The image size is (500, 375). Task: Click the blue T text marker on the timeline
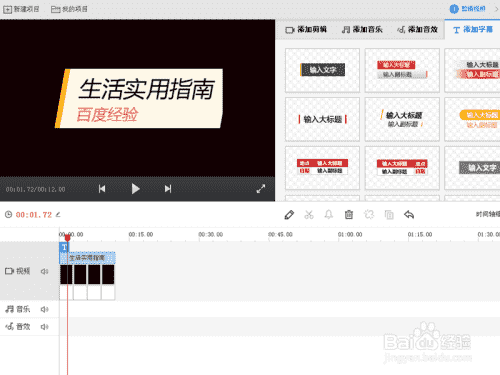(64, 247)
